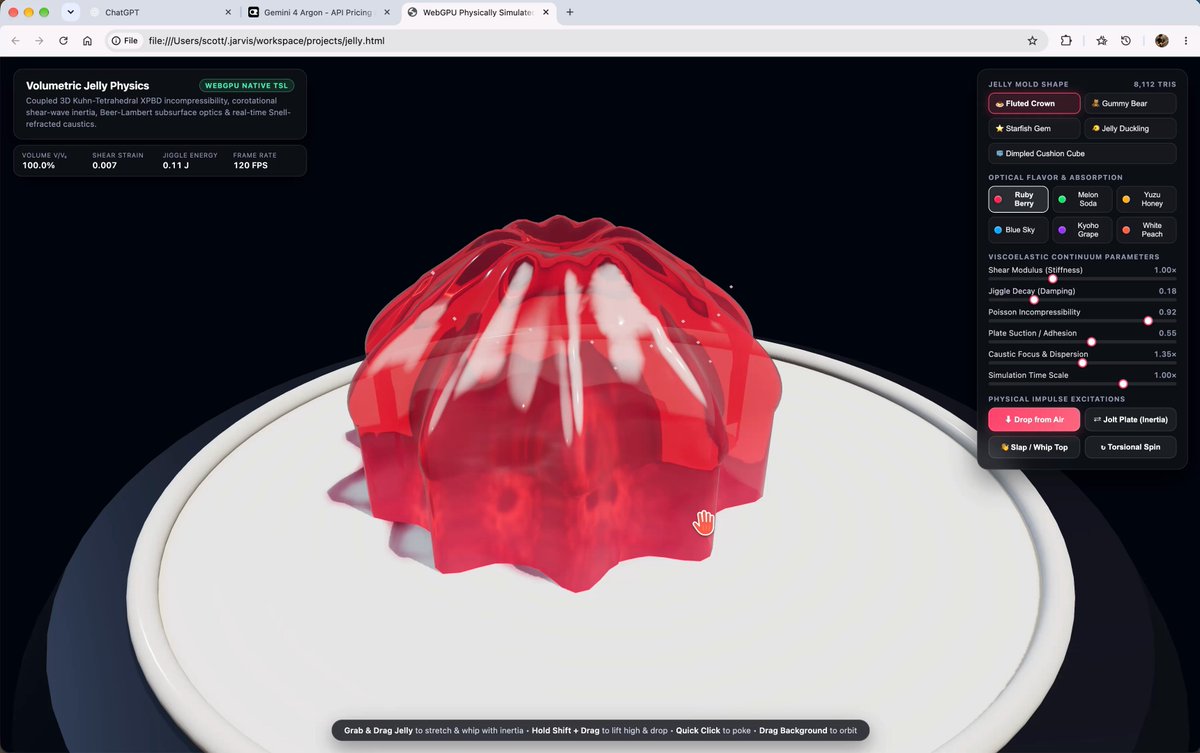Select the Ruby Berry flavor
The width and height of the screenshot is (1200, 753).
point(1018,199)
